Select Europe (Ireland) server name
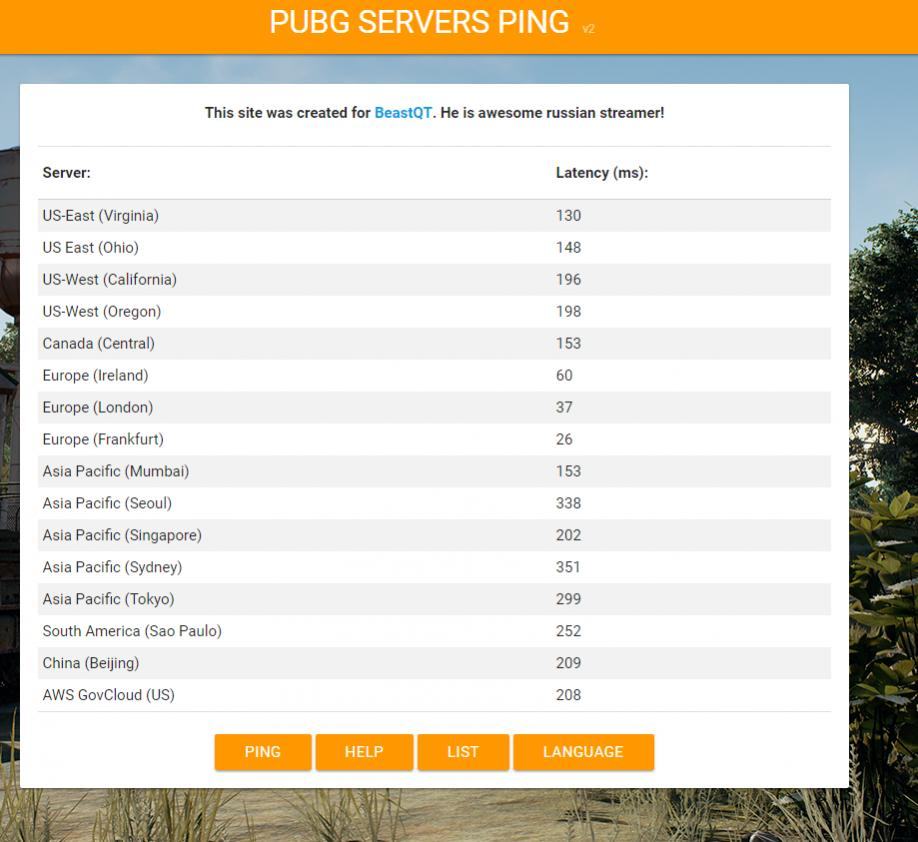 click(x=95, y=375)
